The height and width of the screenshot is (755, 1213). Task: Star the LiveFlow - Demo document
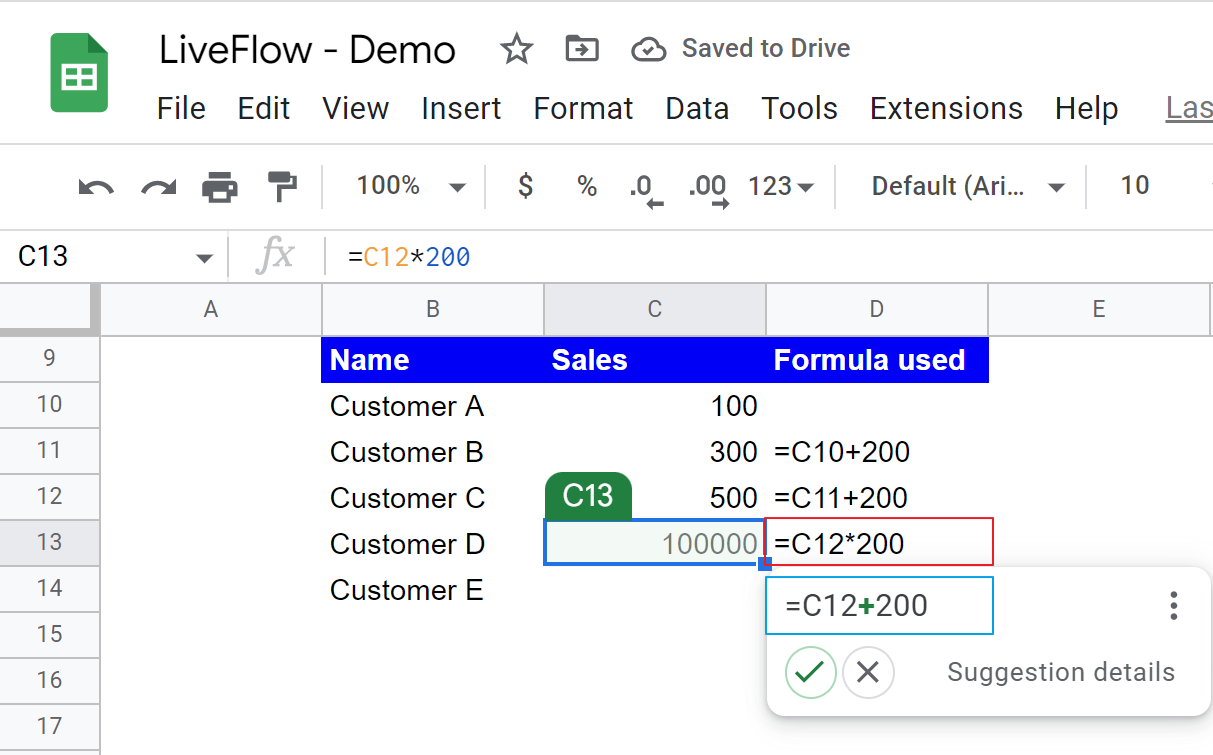516,49
